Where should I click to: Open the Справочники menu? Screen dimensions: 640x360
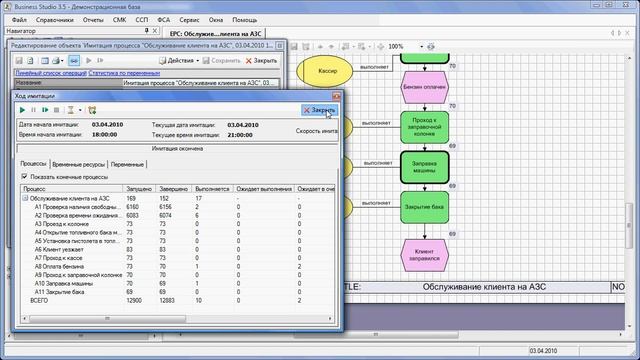coord(55,20)
